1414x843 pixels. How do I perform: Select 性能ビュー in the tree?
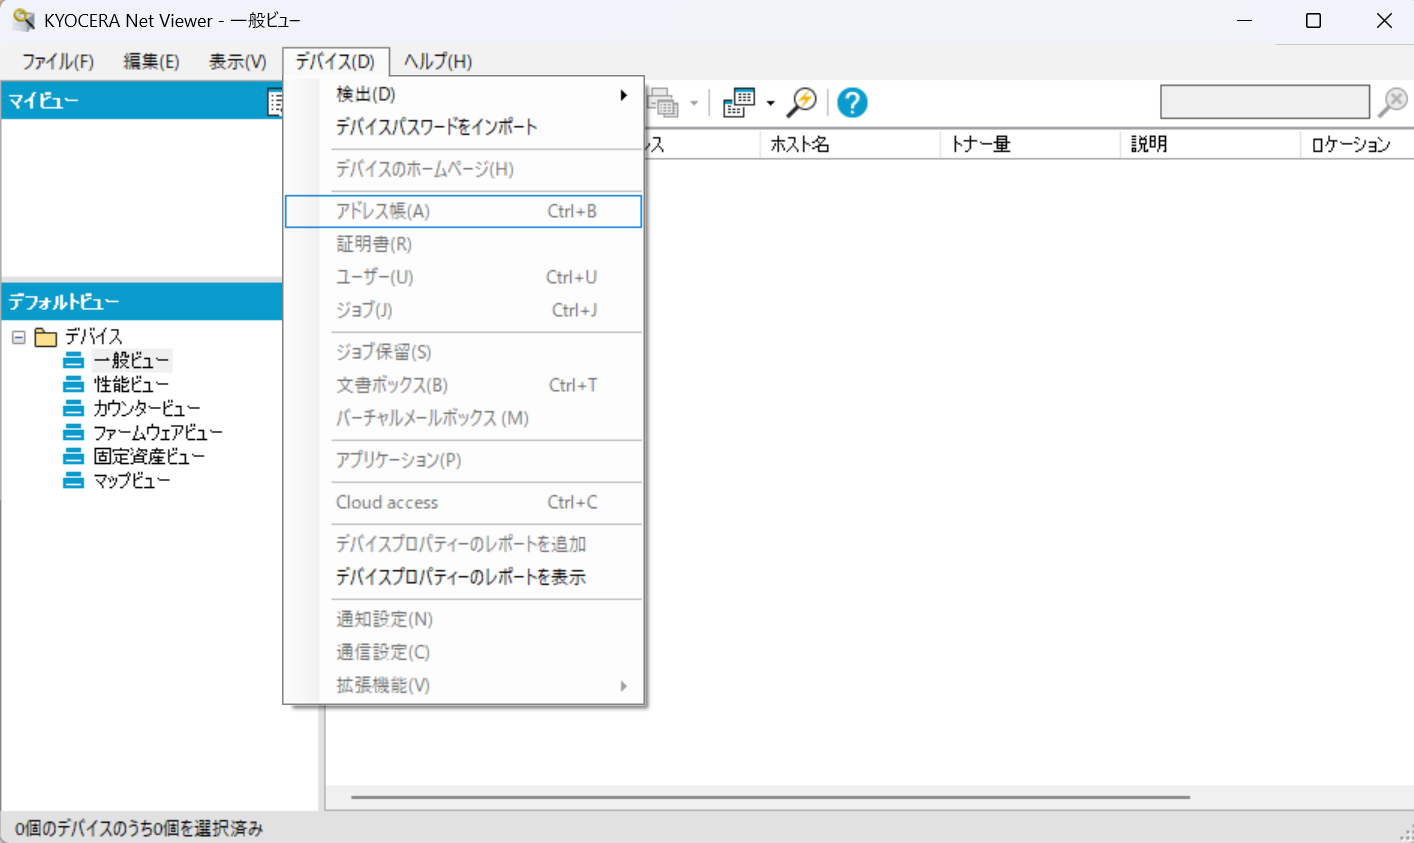pyautogui.click(x=132, y=384)
